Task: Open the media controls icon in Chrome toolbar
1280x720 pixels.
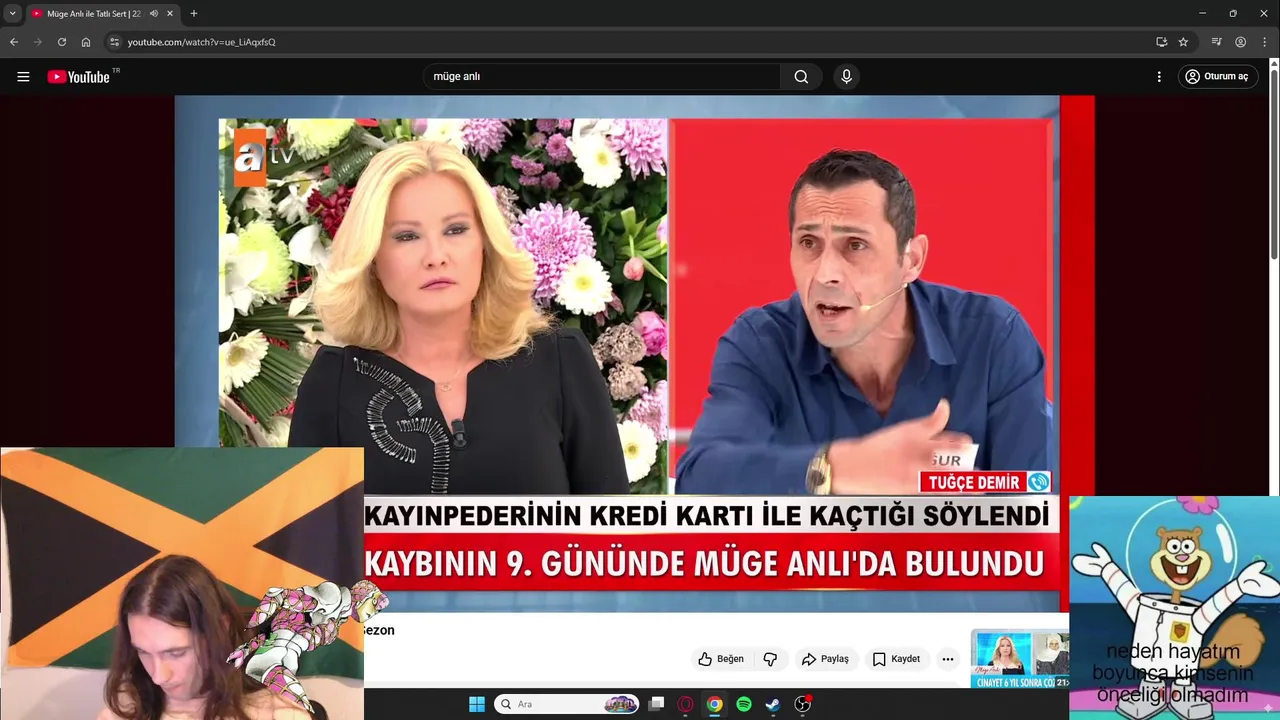Action: click(x=1216, y=42)
